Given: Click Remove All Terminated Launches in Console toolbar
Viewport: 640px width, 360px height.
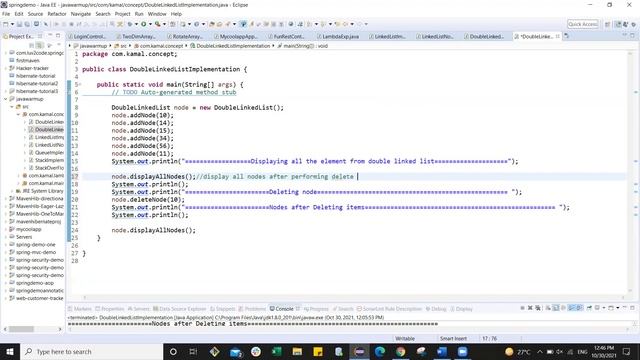Looking at the screenshot, I should pos(538,308).
